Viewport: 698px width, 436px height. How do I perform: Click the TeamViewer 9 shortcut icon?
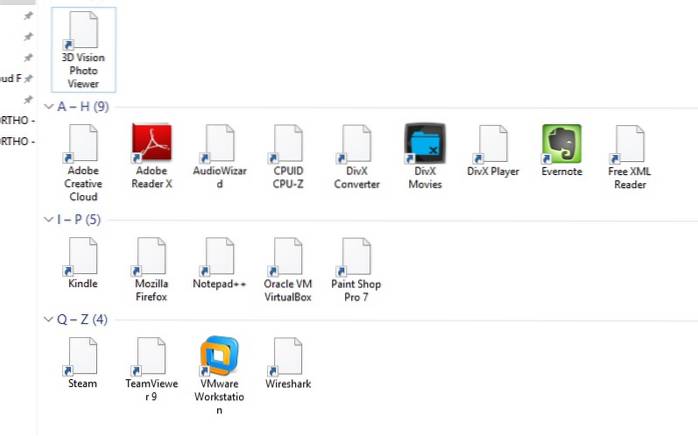tap(151, 356)
